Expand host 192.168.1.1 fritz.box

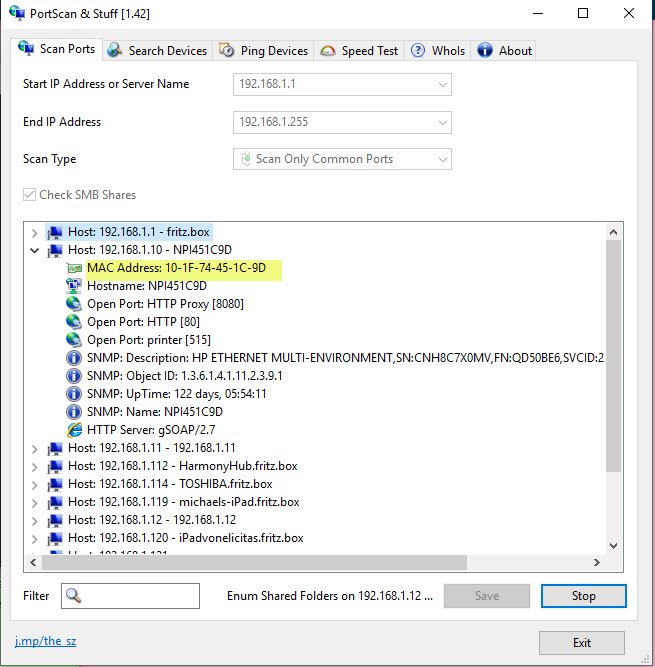[34, 233]
